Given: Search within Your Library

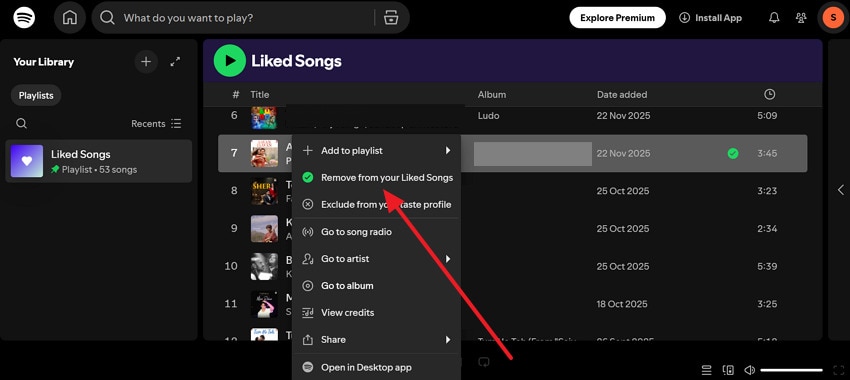Looking at the screenshot, I should coord(21,124).
